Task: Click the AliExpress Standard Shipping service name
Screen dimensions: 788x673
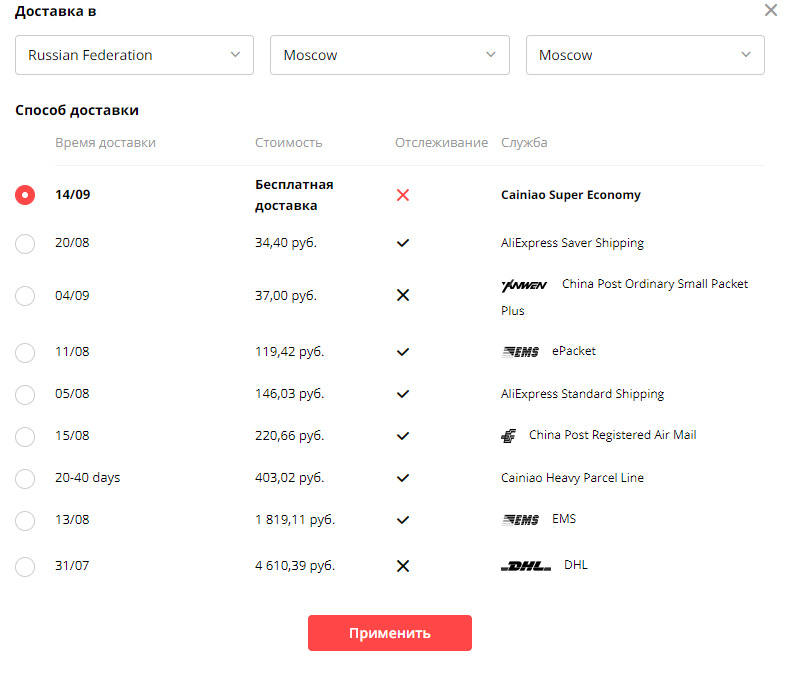Action: point(582,394)
